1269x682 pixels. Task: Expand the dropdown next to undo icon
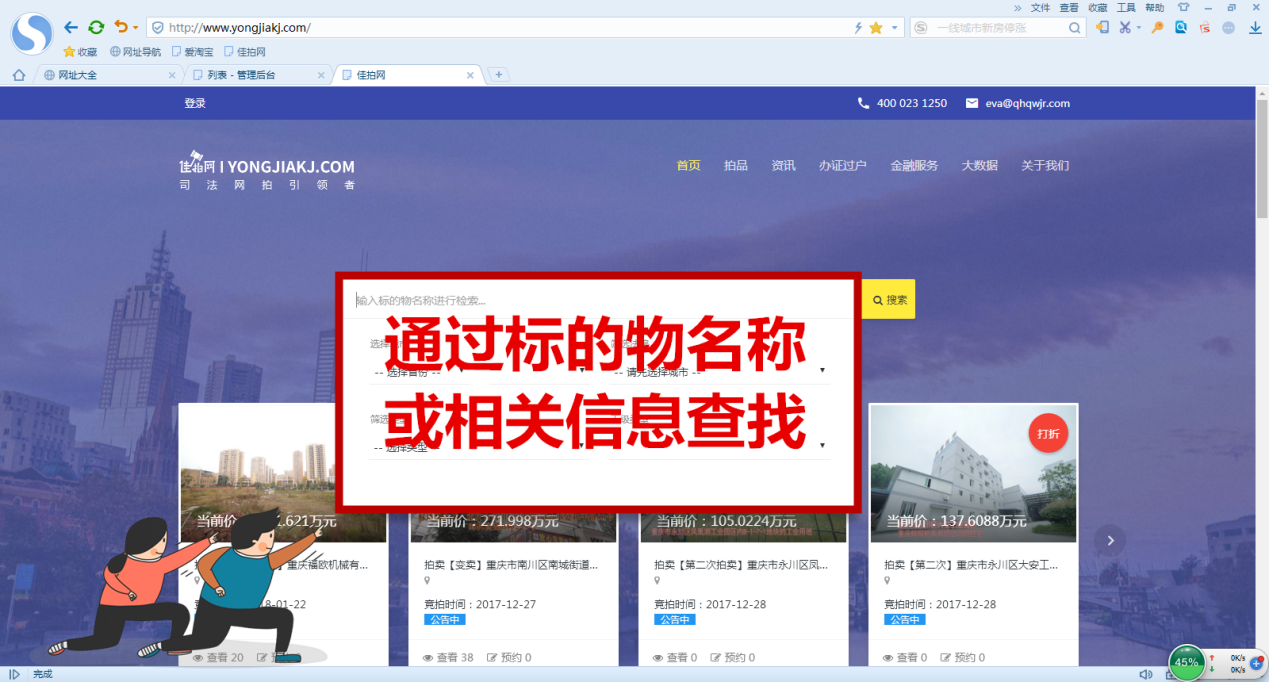(136, 28)
